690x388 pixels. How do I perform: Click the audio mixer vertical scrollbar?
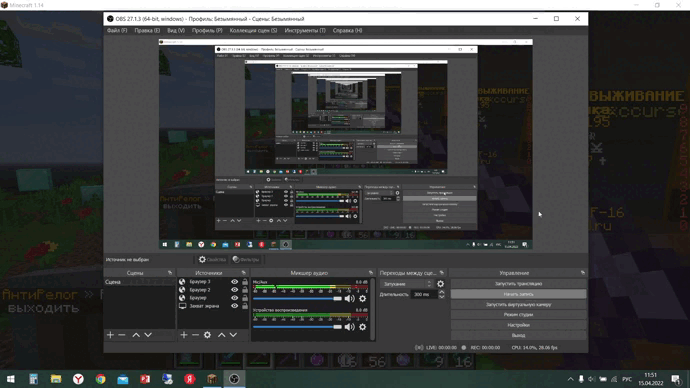373,310
